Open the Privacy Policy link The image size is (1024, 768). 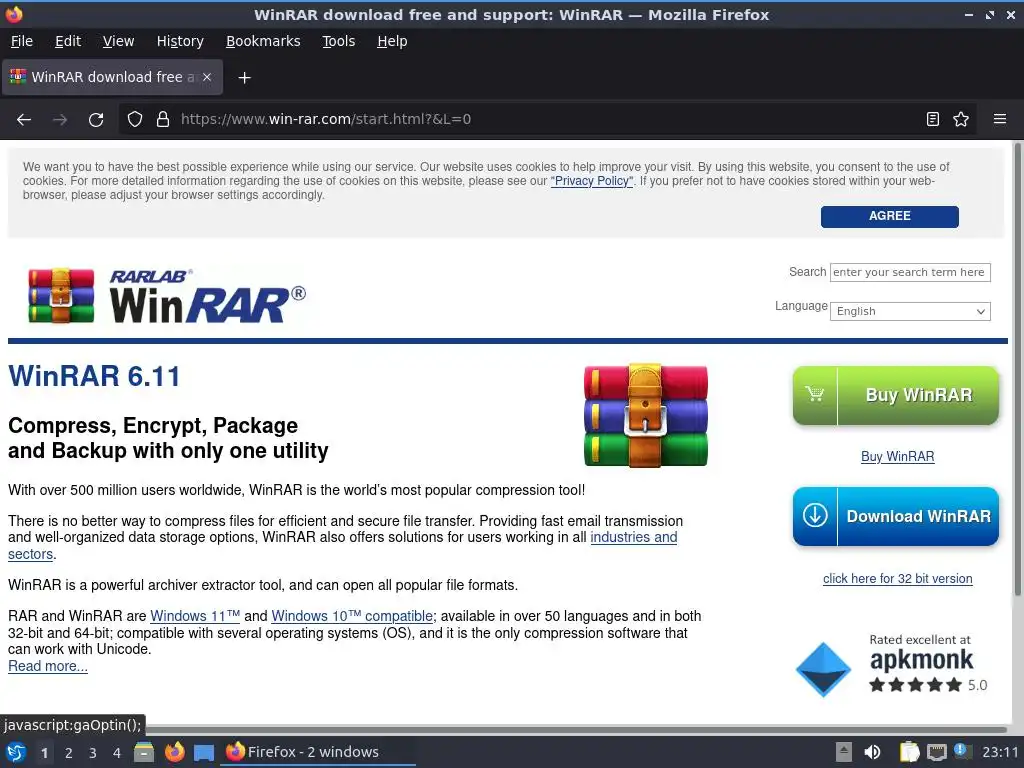592,181
